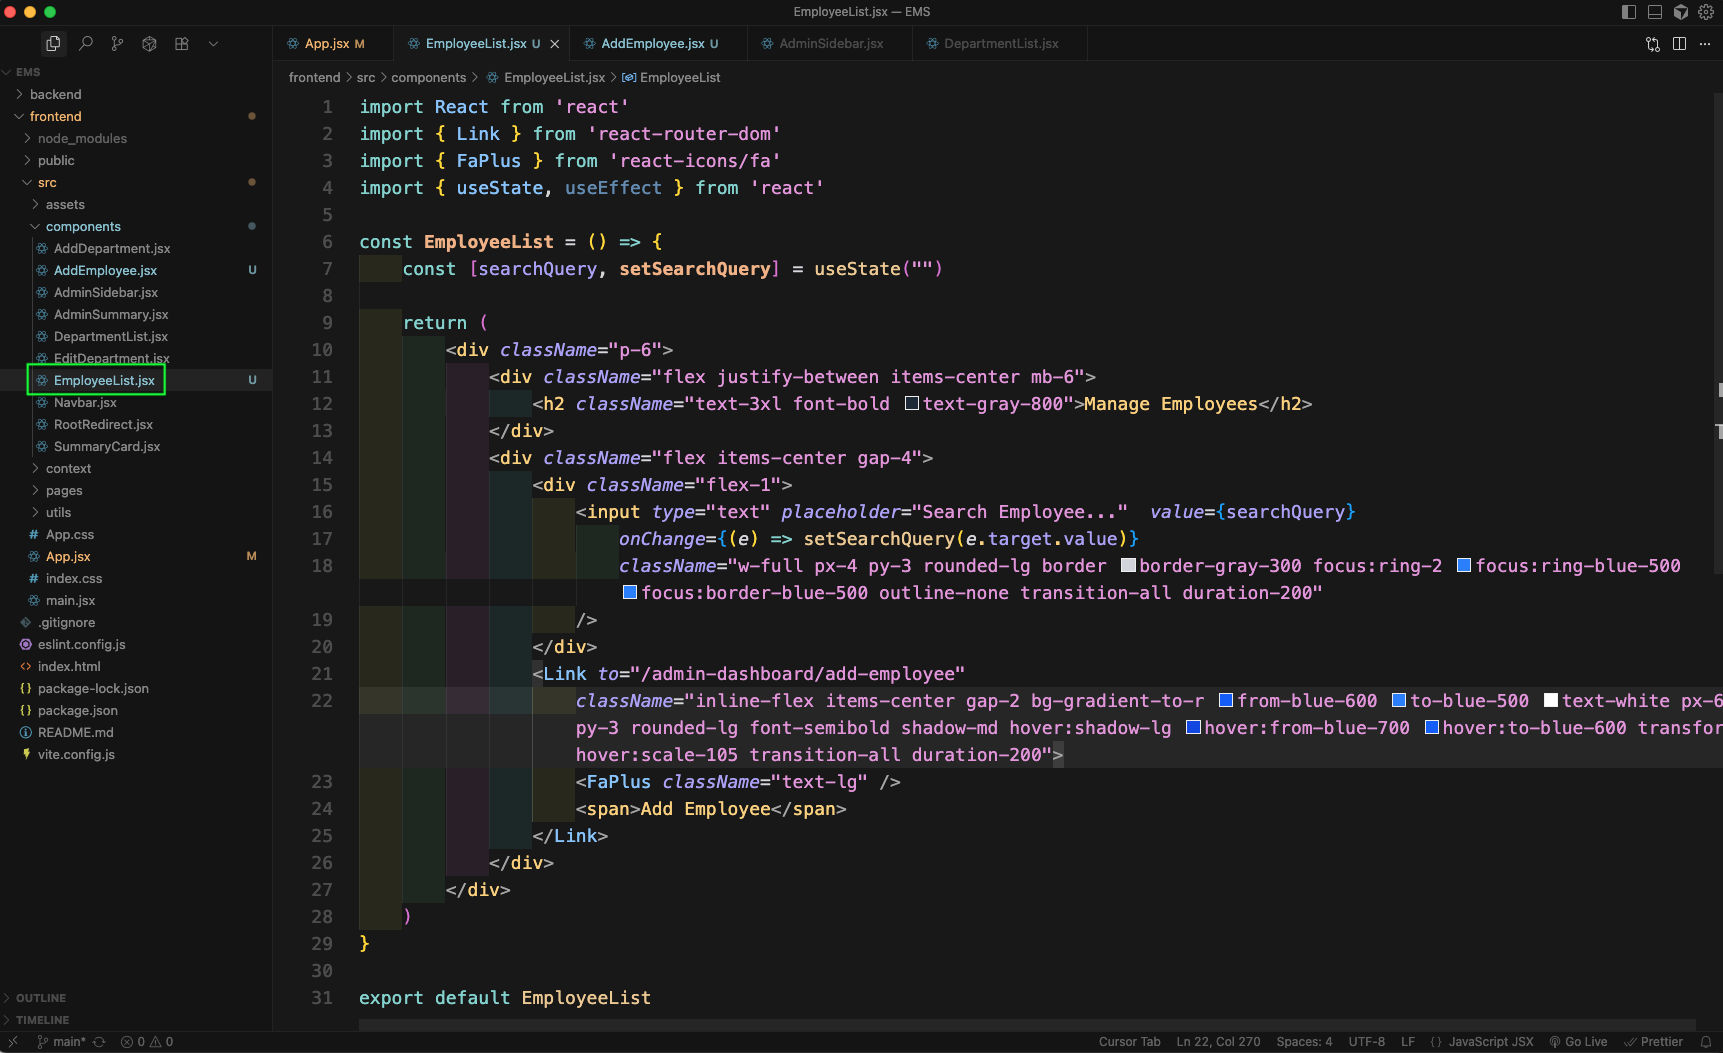The height and width of the screenshot is (1053, 1723).
Task: Click the remote window icon in status bar
Action: (13, 1042)
